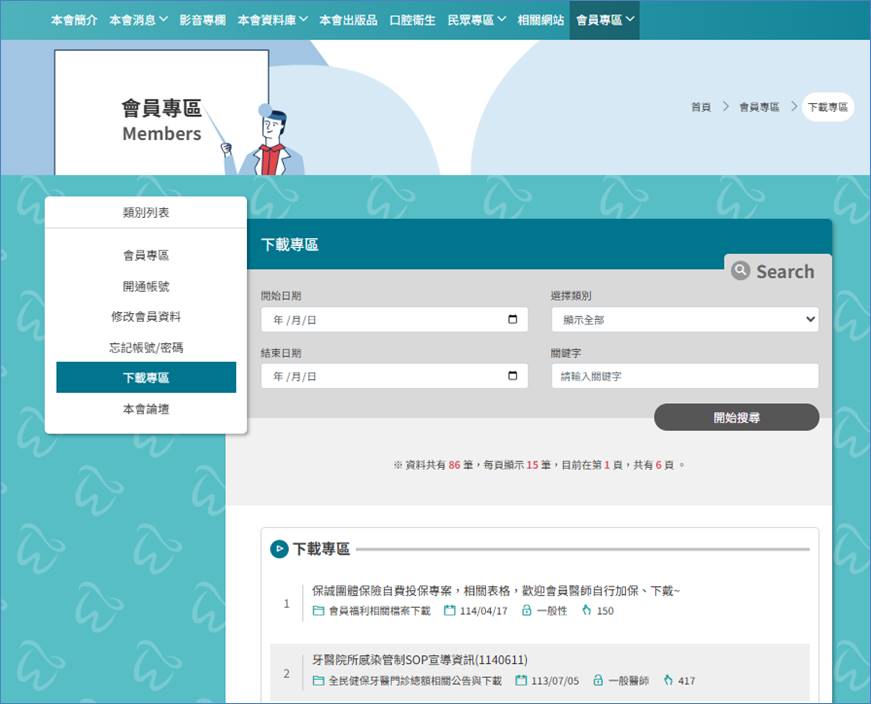Open the 保誠團體保險自費投保專案 download entry
Viewport: 871px width, 704px height.
[x=495, y=591]
